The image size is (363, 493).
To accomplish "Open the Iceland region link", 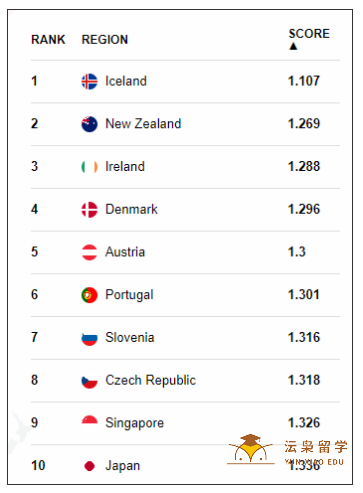I will coord(126,81).
